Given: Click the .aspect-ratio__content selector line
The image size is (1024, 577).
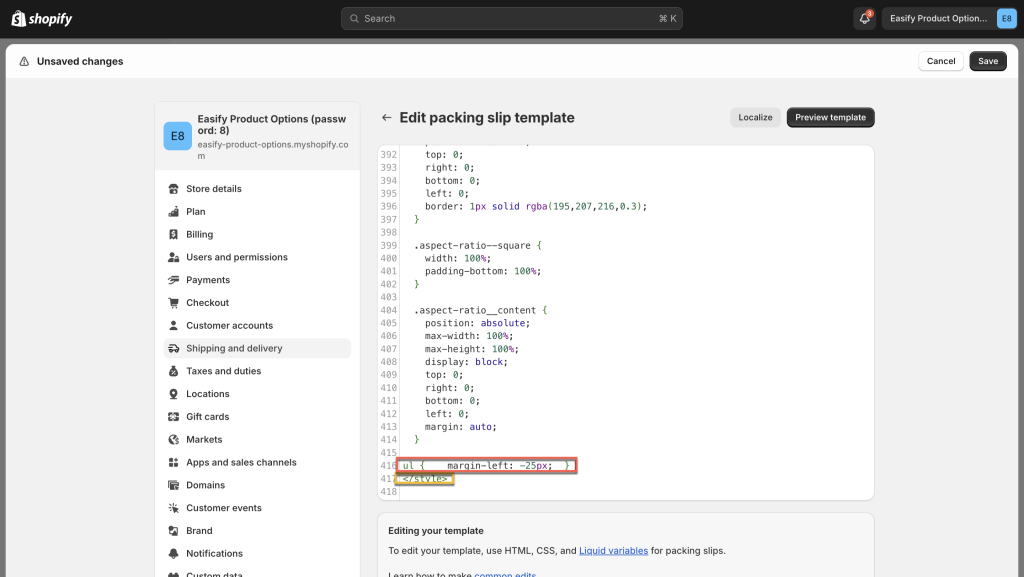Looking at the screenshot, I should click(x=480, y=310).
